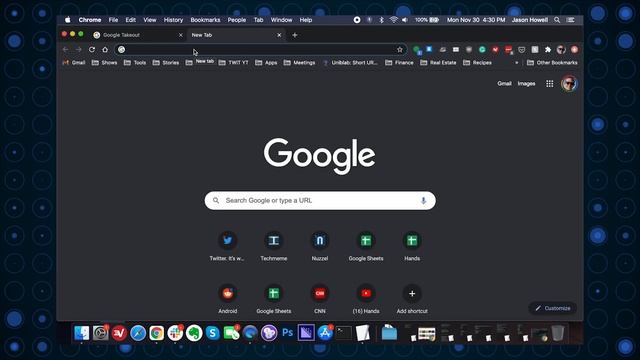Viewport: 640px width, 360px height.
Task: Expand the Other Bookmarks folder
Action: pyautogui.click(x=552, y=63)
